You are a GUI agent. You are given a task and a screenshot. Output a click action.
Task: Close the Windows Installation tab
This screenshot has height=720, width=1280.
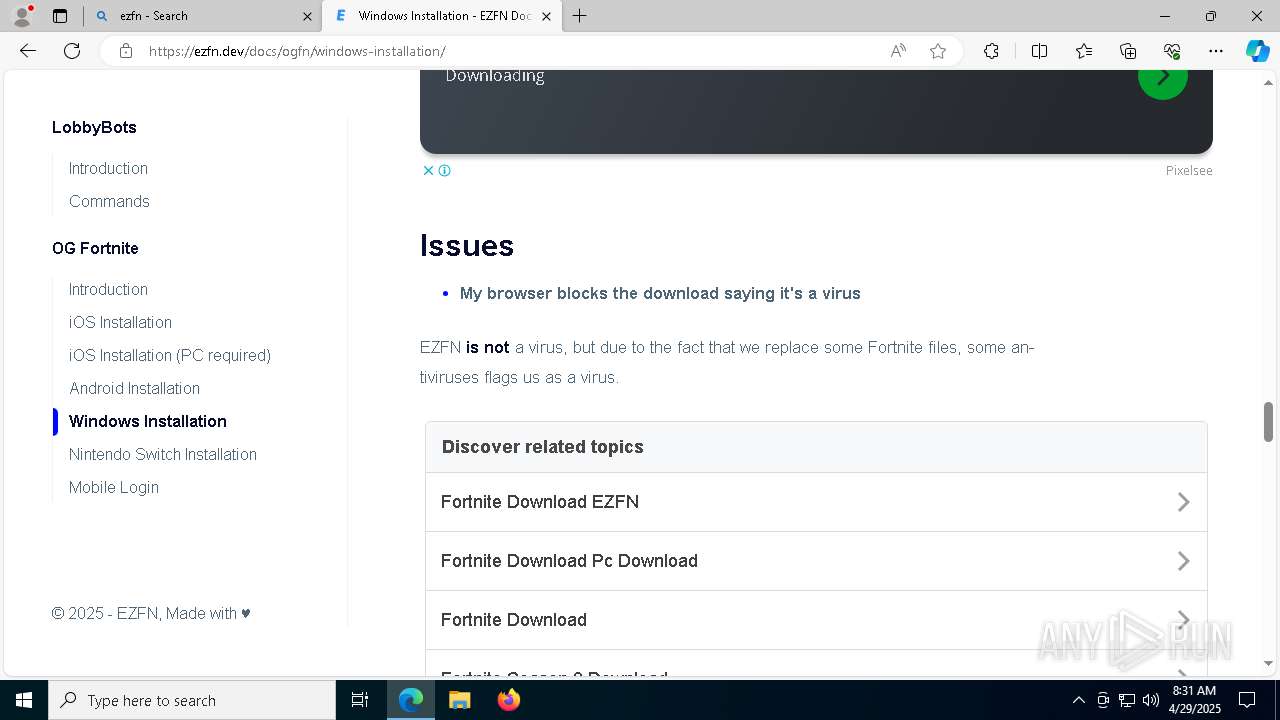click(546, 16)
